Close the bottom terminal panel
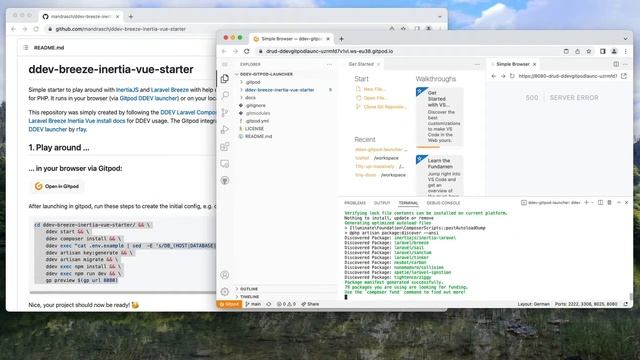Screen dimensions: 640x360 pyautogui.click(x=627, y=202)
